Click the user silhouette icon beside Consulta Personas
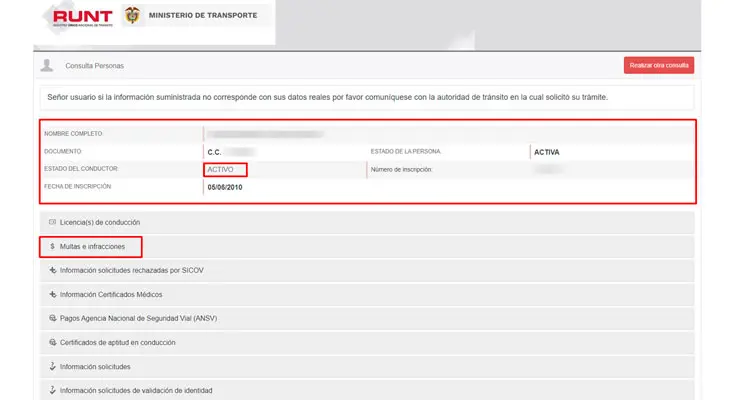The height and width of the screenshot is (400, 750). [x=47, y=66]
